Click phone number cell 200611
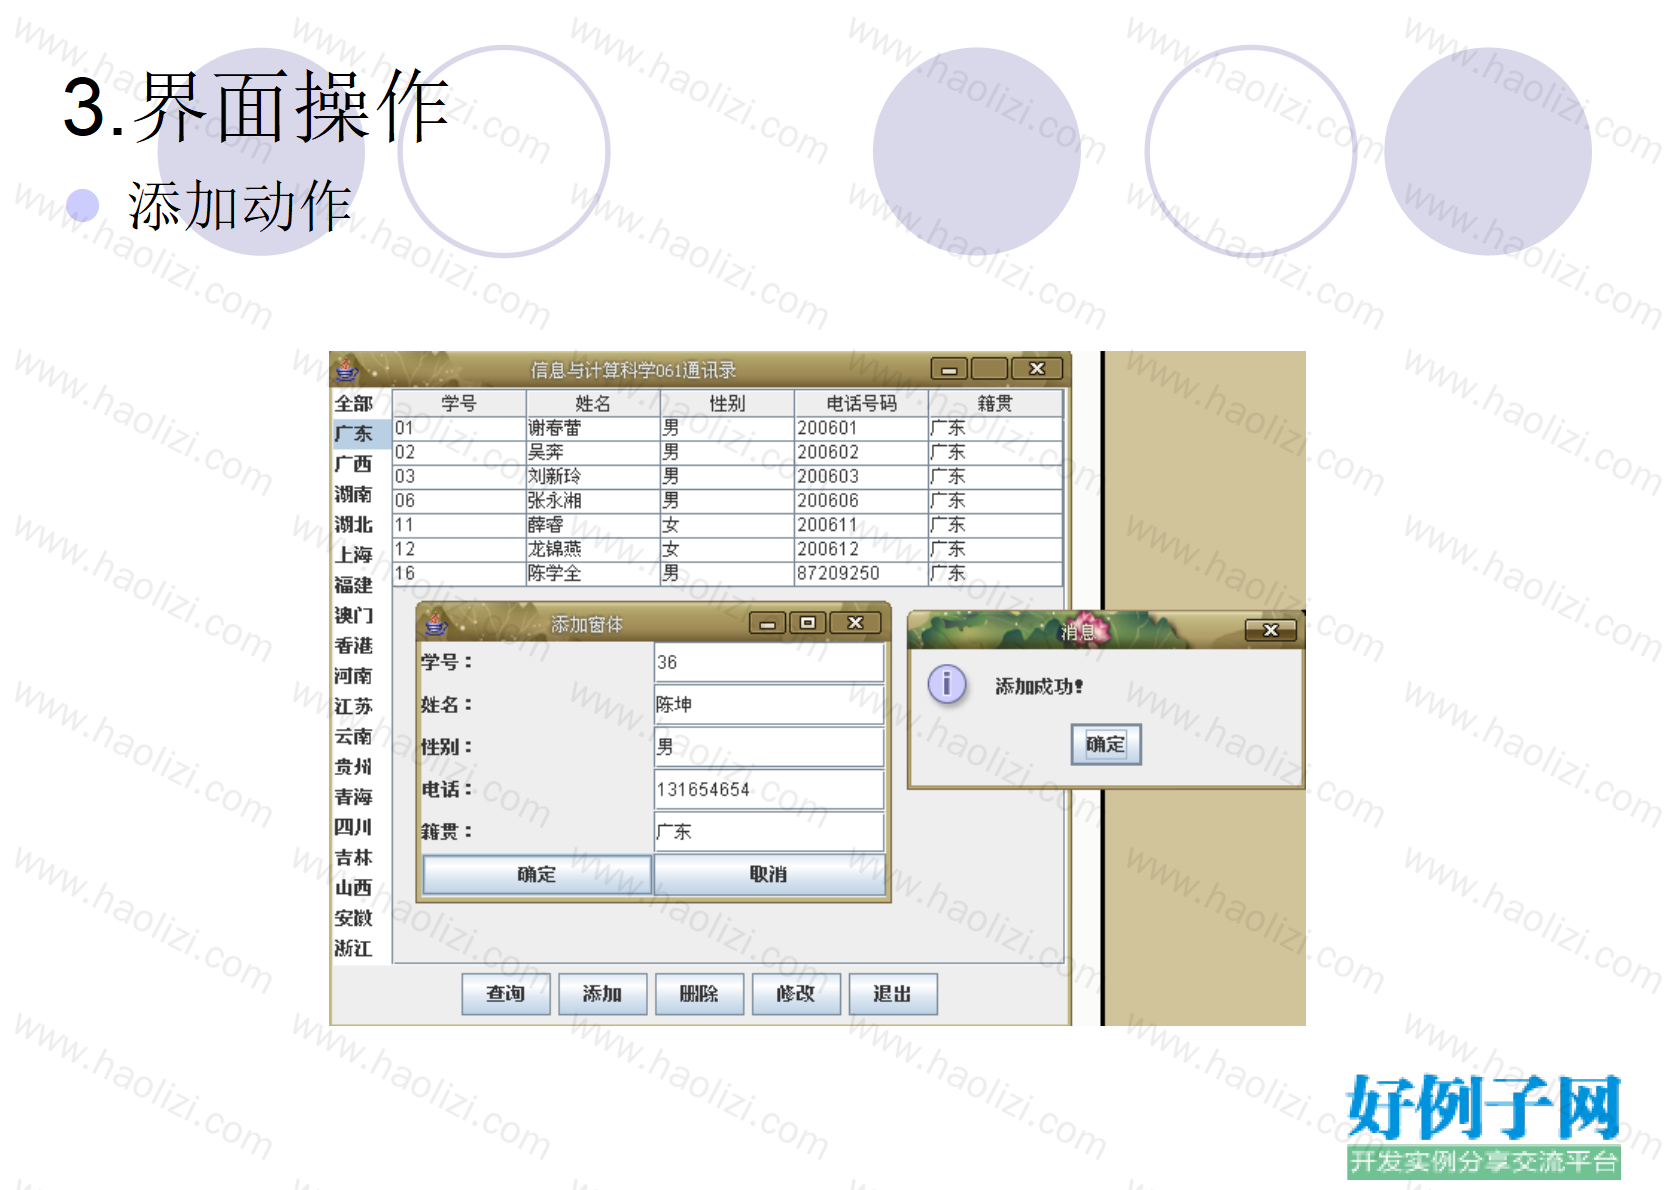The image size is (1678, 1190). click(x=861, y=525)
